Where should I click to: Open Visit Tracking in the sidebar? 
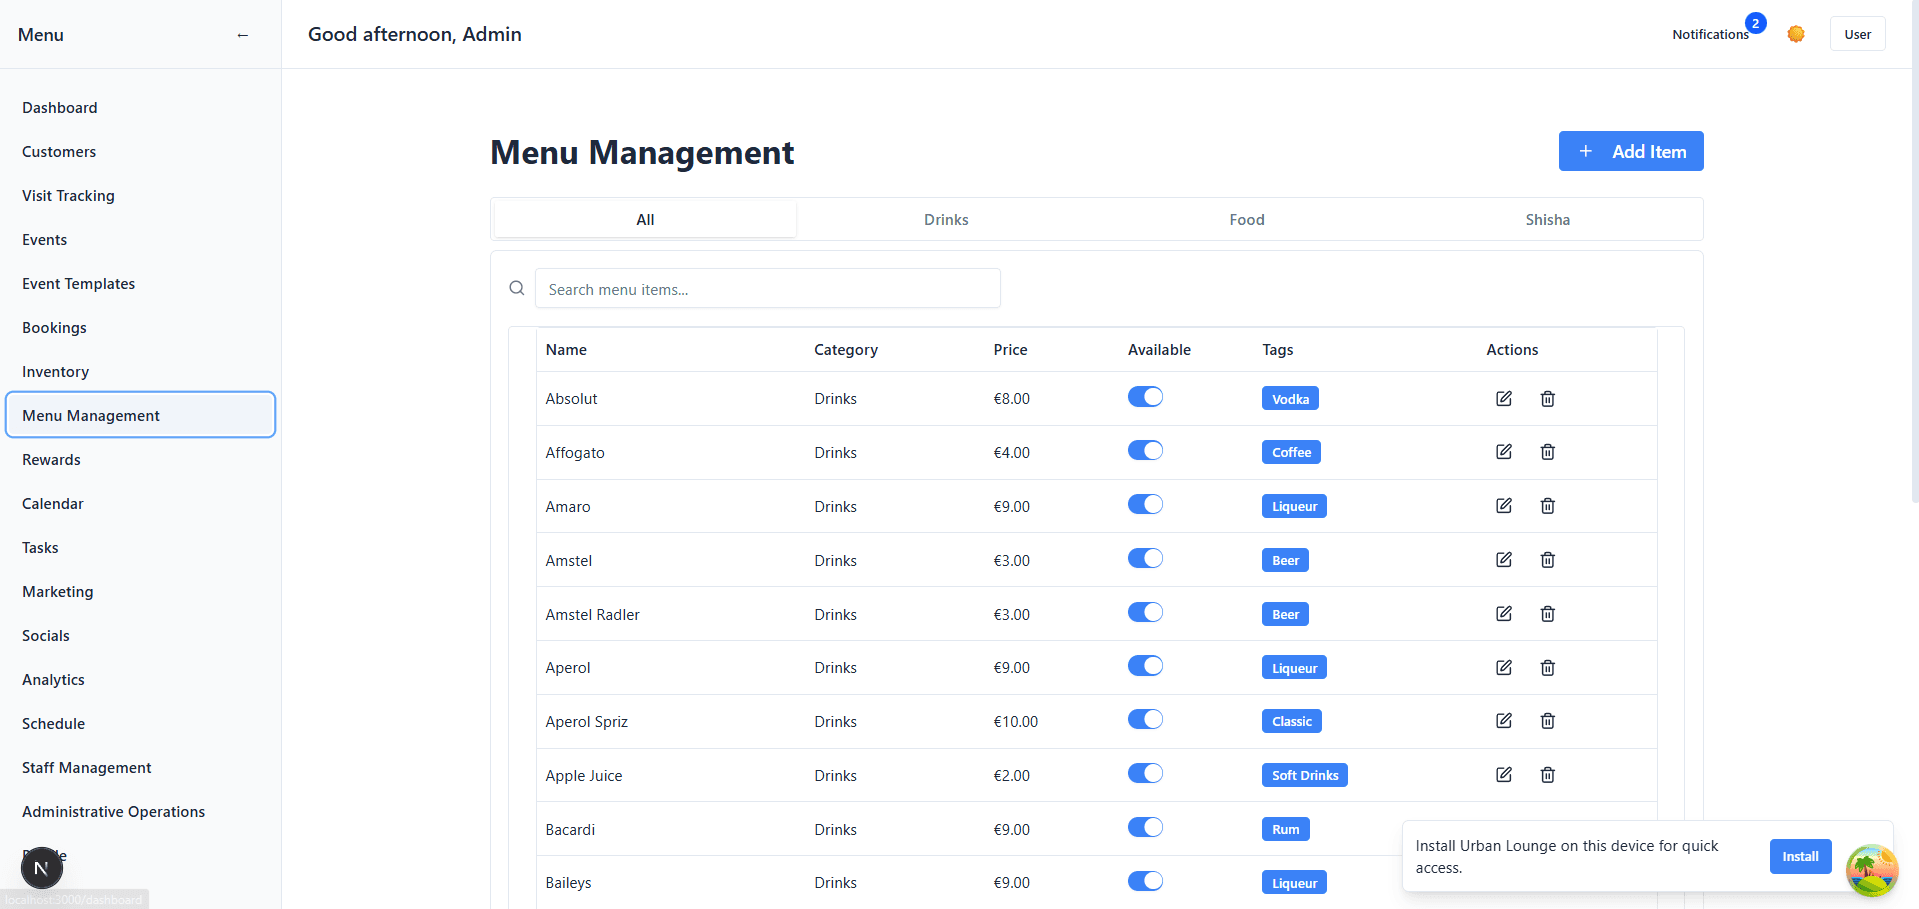140,196
